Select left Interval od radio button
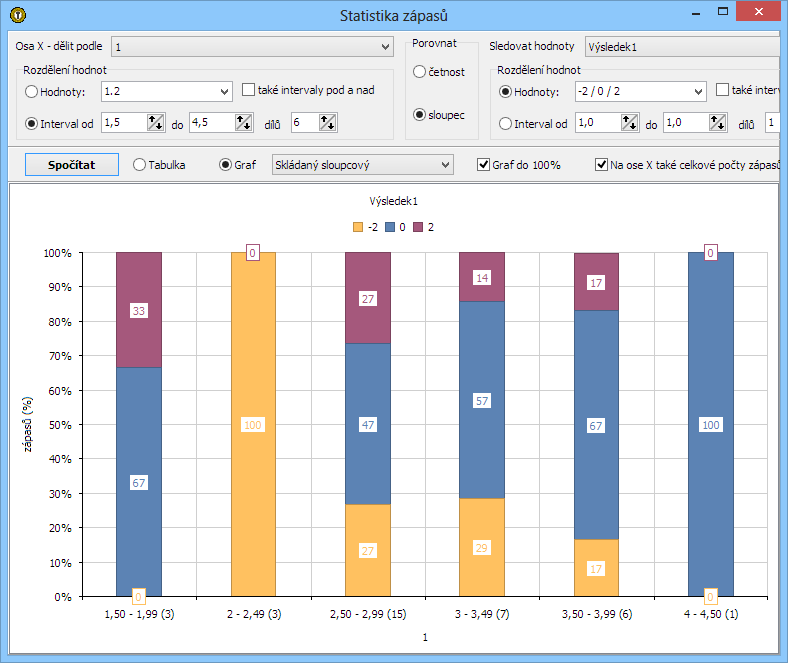 [x=31, y=124]
